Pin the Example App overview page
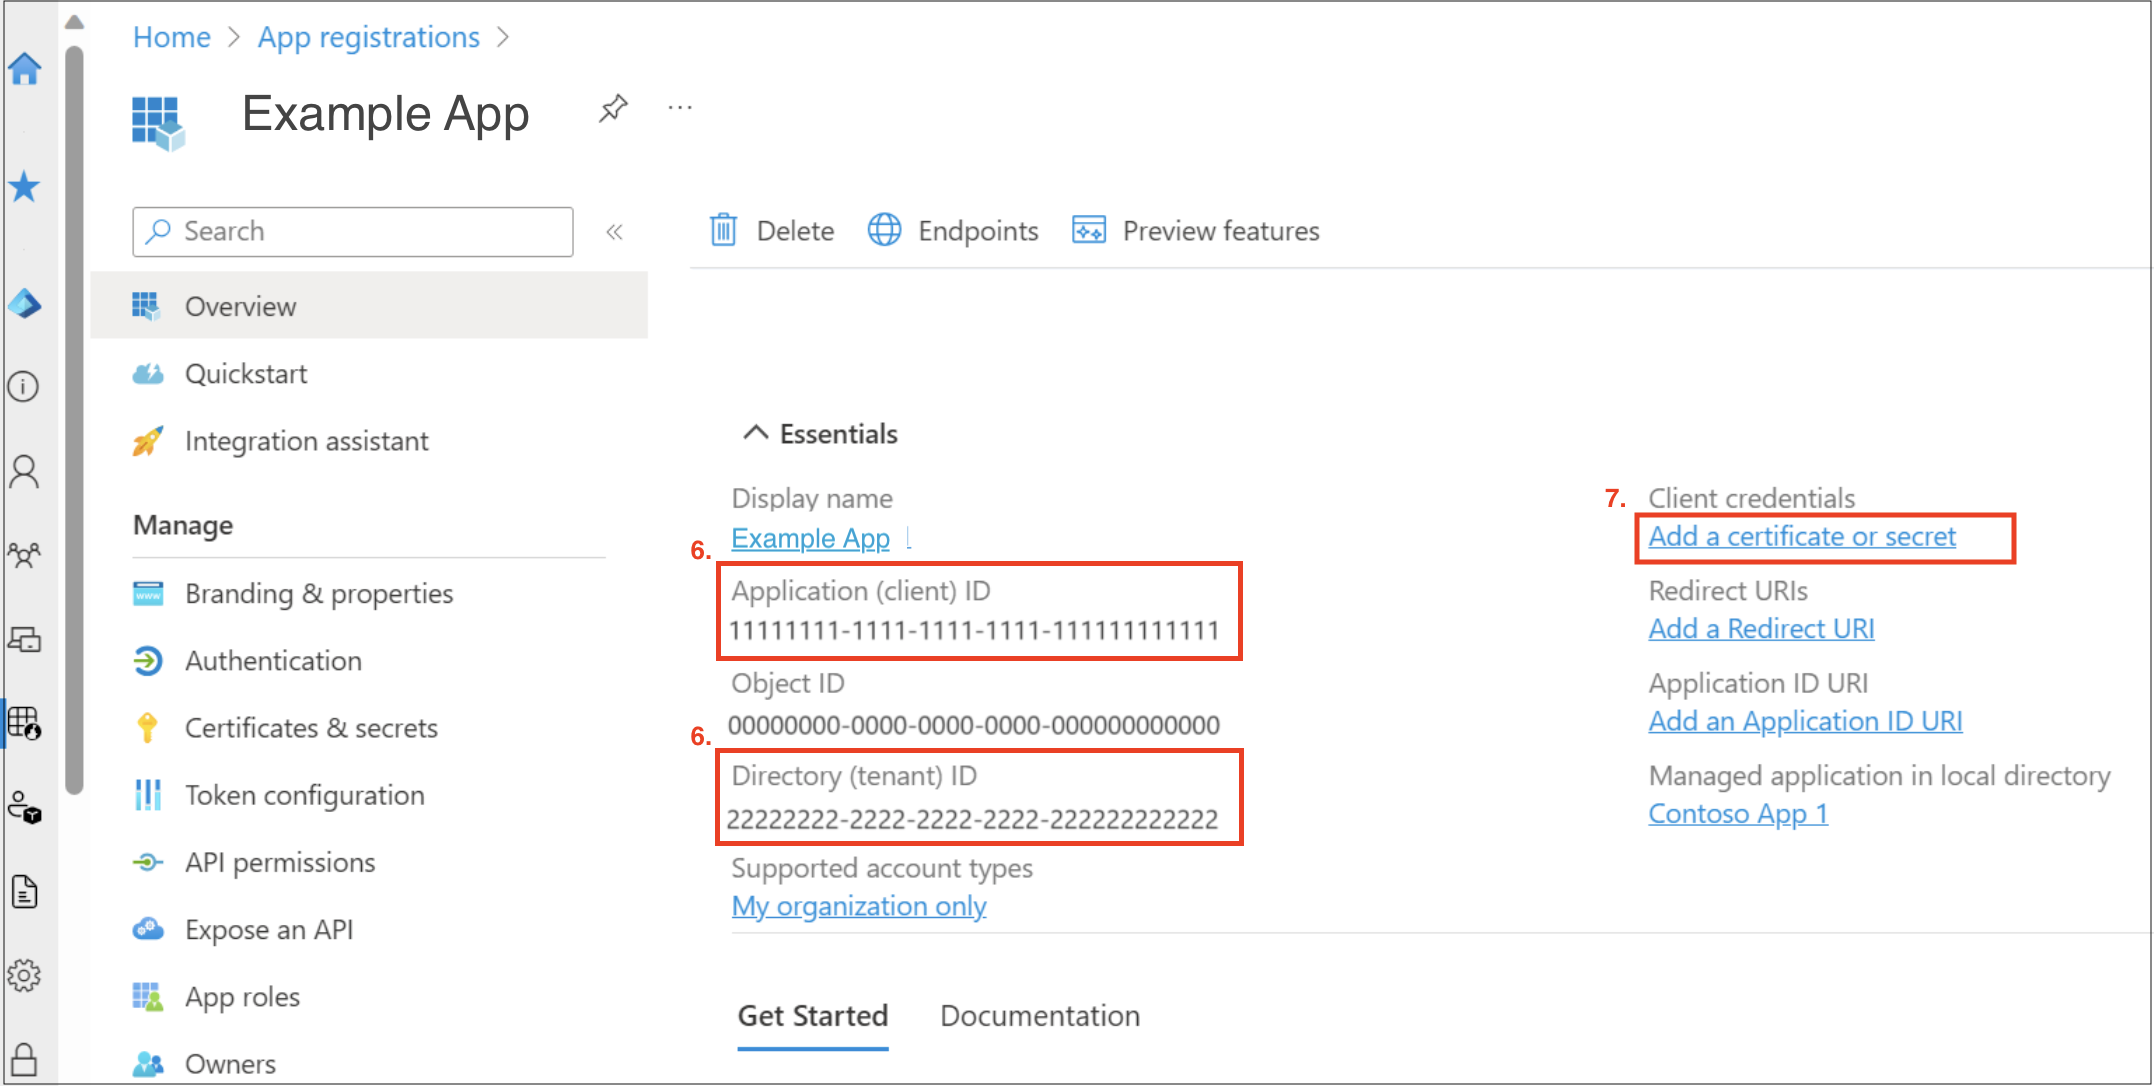This screenshot has height=1086, width=2154. pyautogui.click(x=613, y=108)
